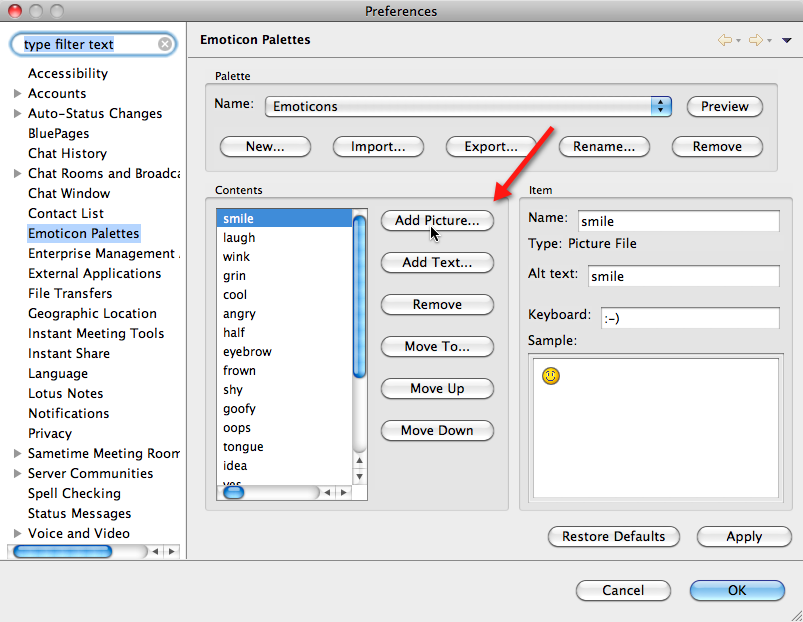
Task: Open Status Messages preferences
Action: pyautogui.click(x=79, y=513)
